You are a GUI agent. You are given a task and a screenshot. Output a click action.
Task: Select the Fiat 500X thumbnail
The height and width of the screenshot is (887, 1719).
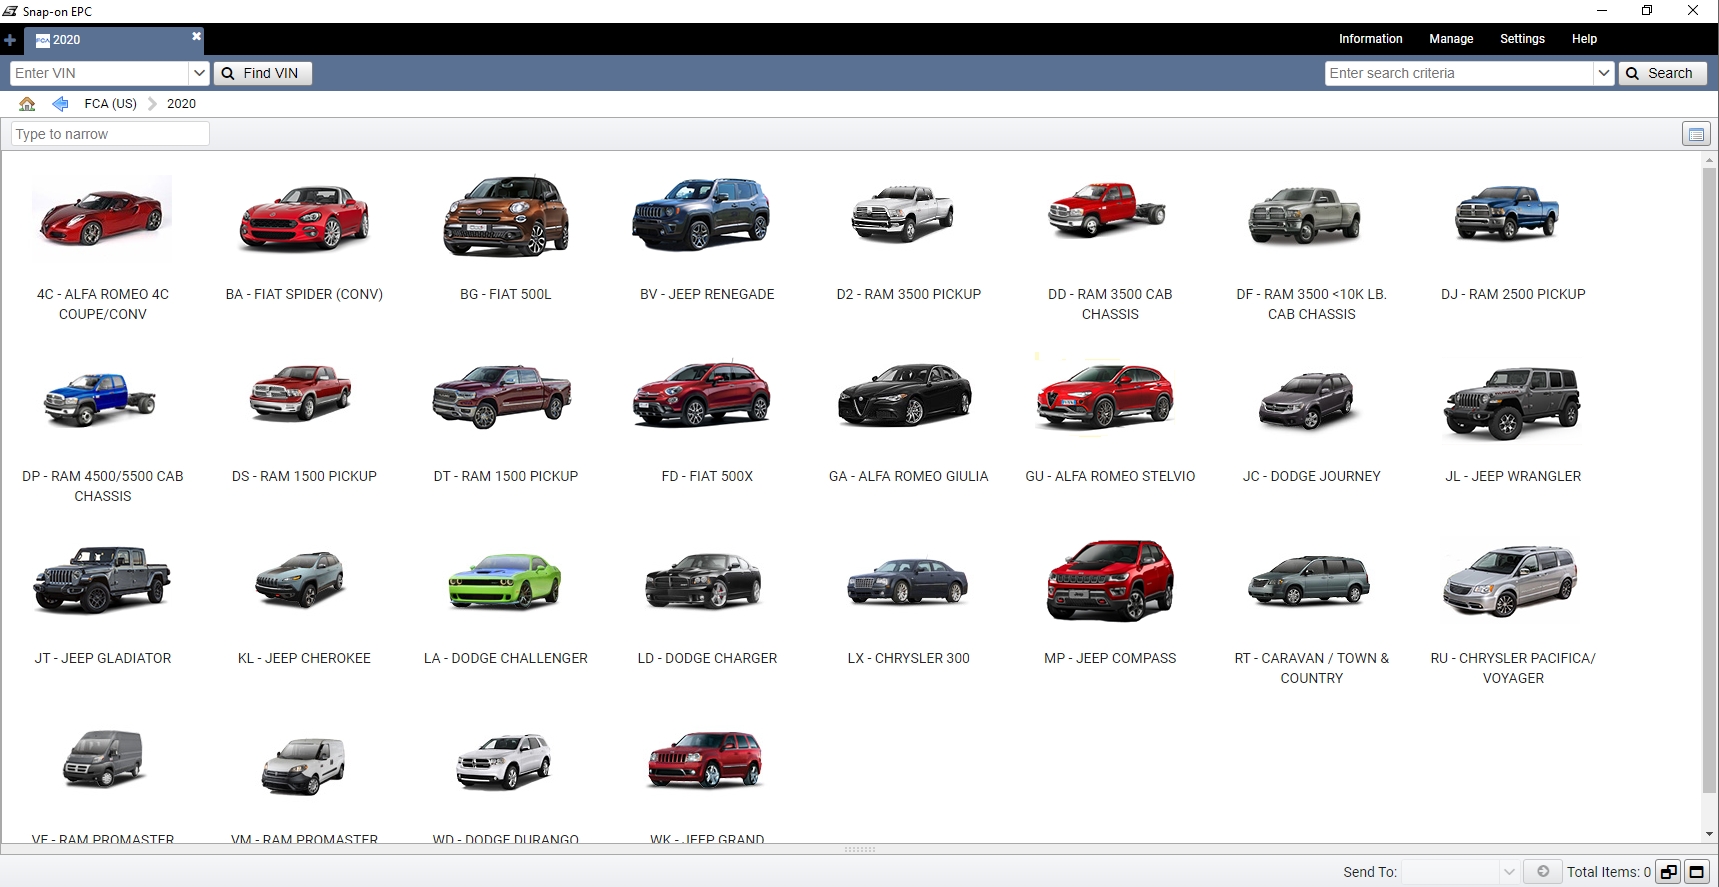point(702,394)
